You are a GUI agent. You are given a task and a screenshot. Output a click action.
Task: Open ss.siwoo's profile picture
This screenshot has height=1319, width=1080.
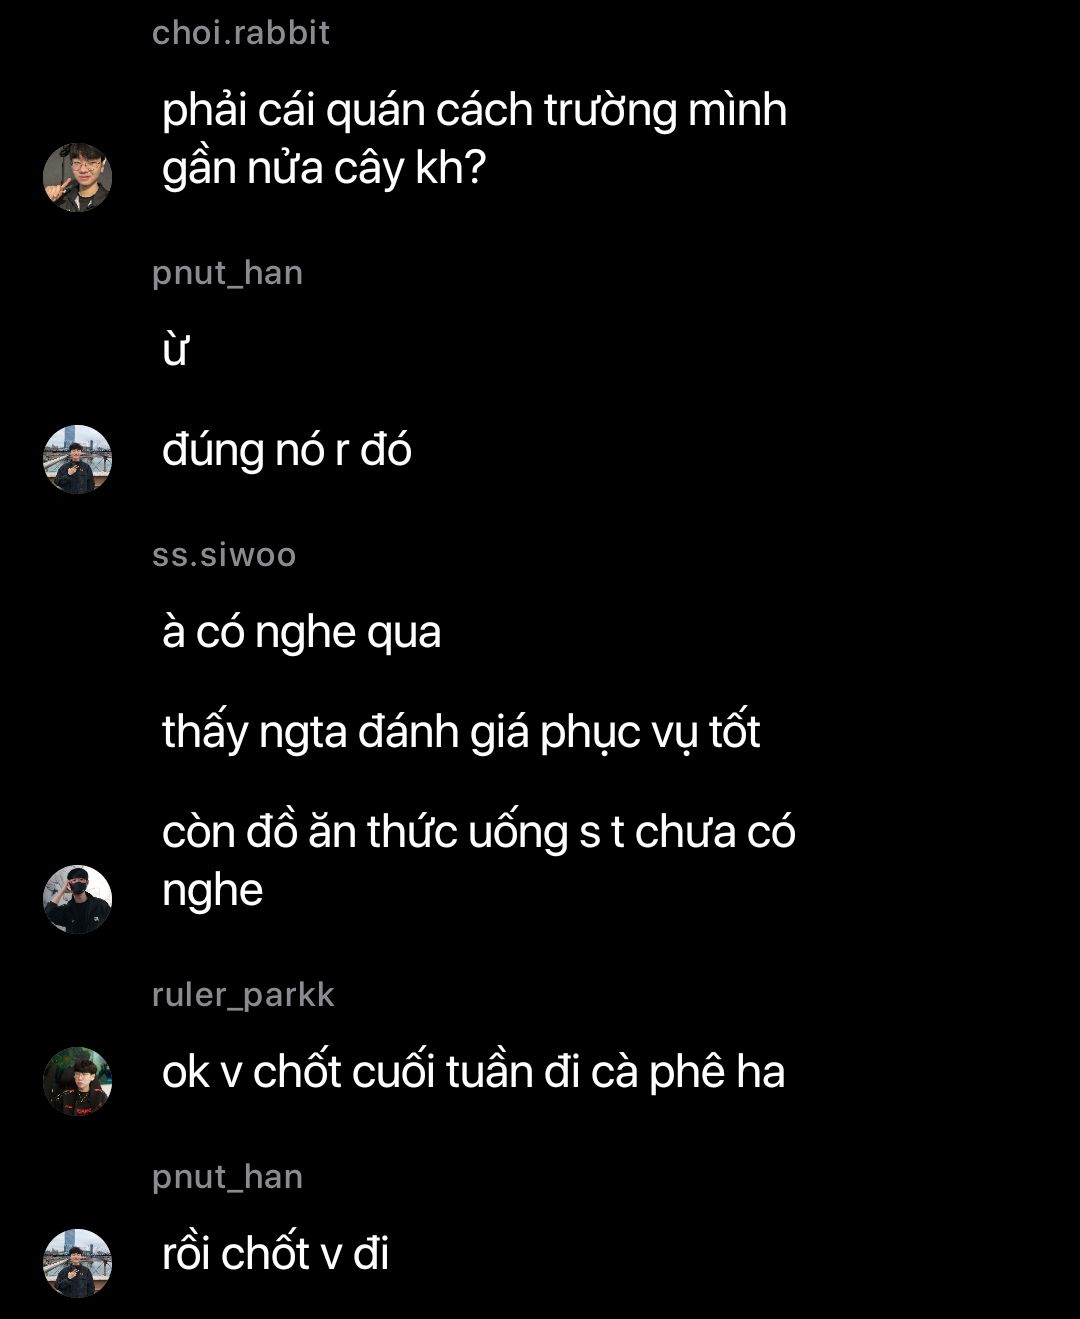click(77, 899)
